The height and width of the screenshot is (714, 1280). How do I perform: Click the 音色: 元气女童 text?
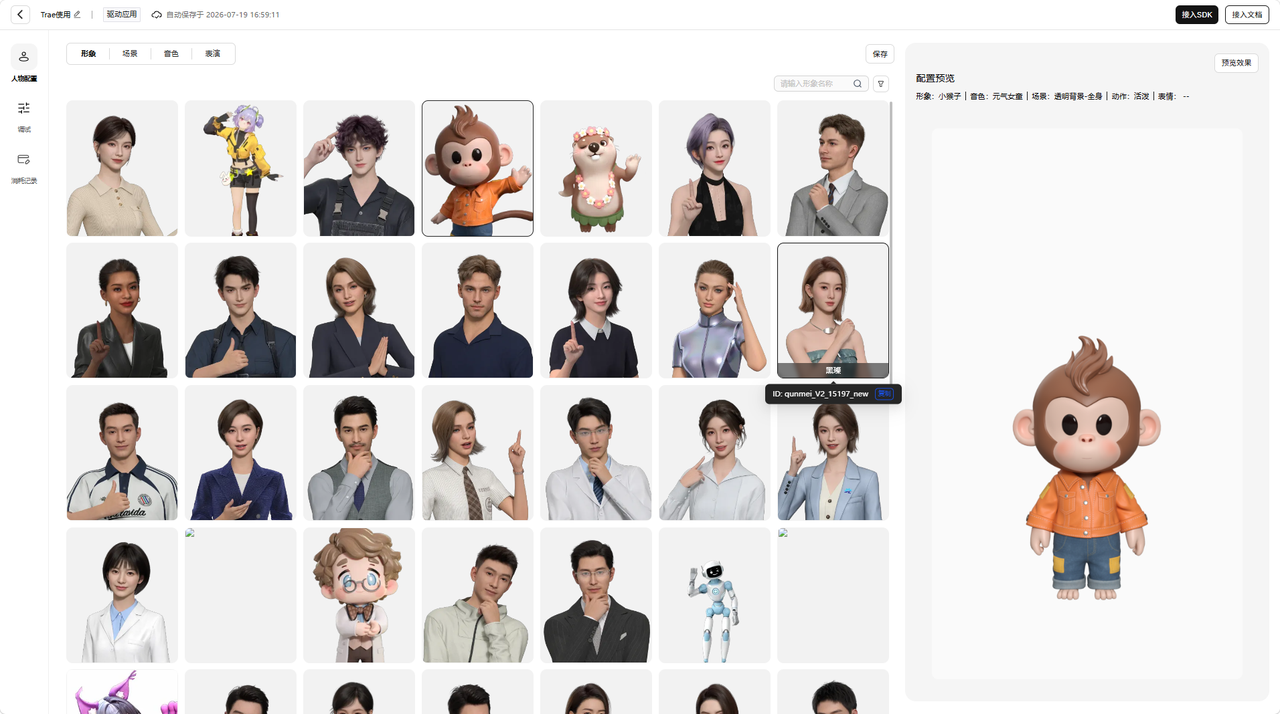coord(996,96)
